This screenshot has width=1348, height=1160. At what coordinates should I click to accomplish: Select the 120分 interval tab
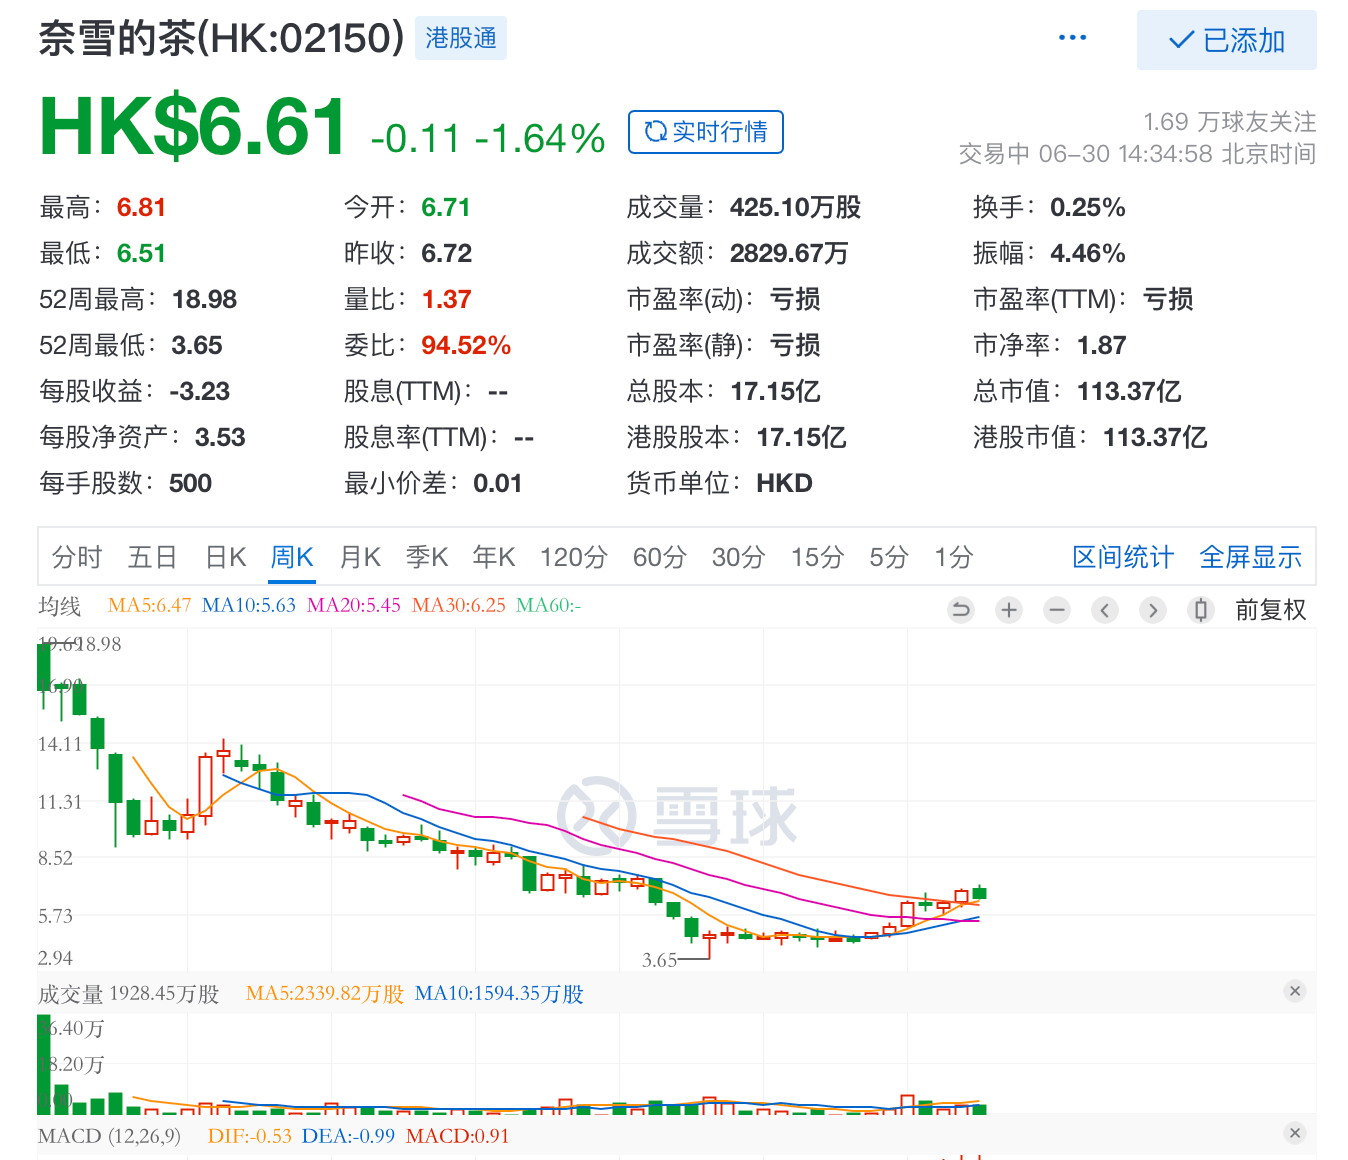click(x=574, y=557)
